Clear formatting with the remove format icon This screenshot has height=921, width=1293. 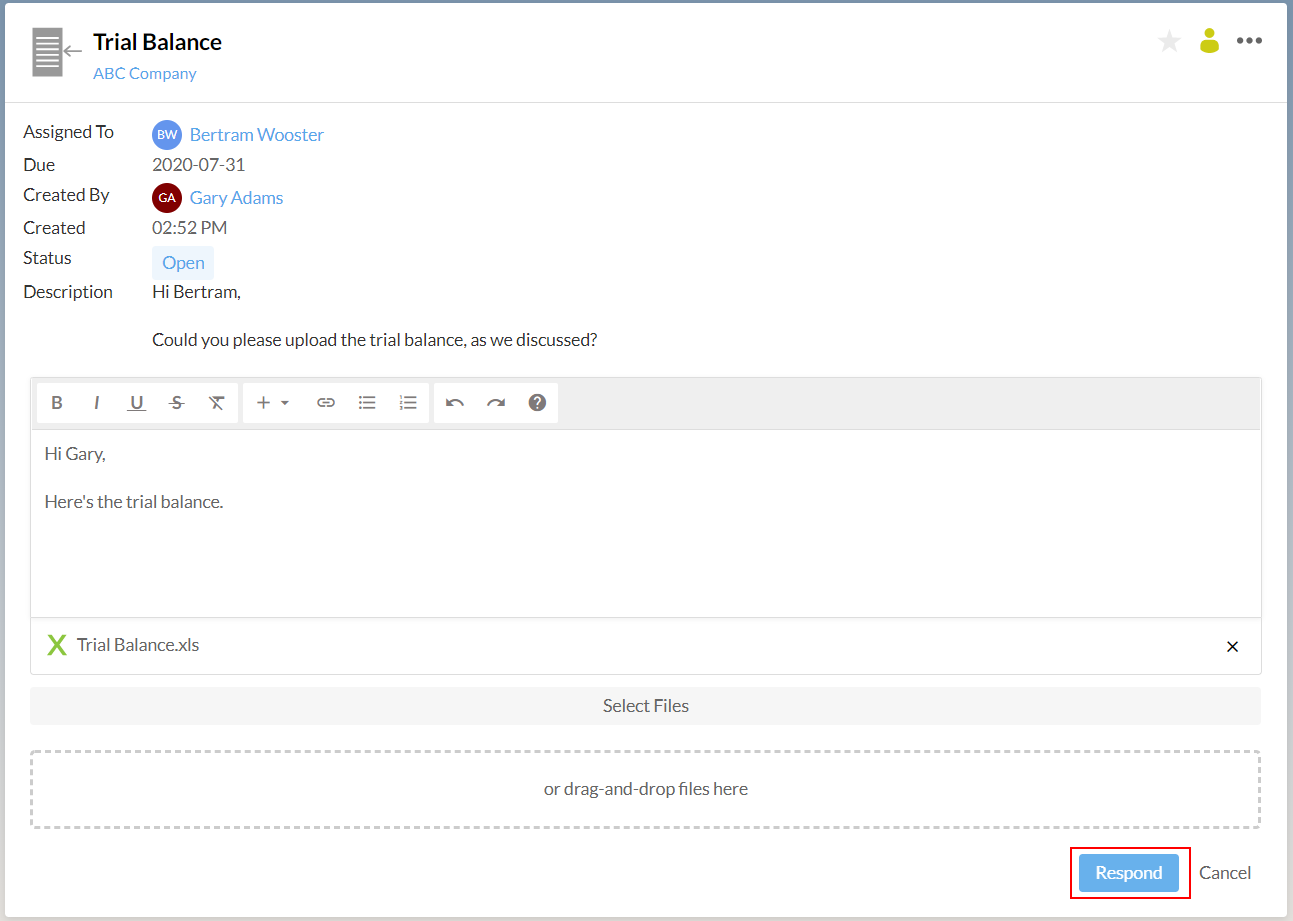click(x=216, y=402)
